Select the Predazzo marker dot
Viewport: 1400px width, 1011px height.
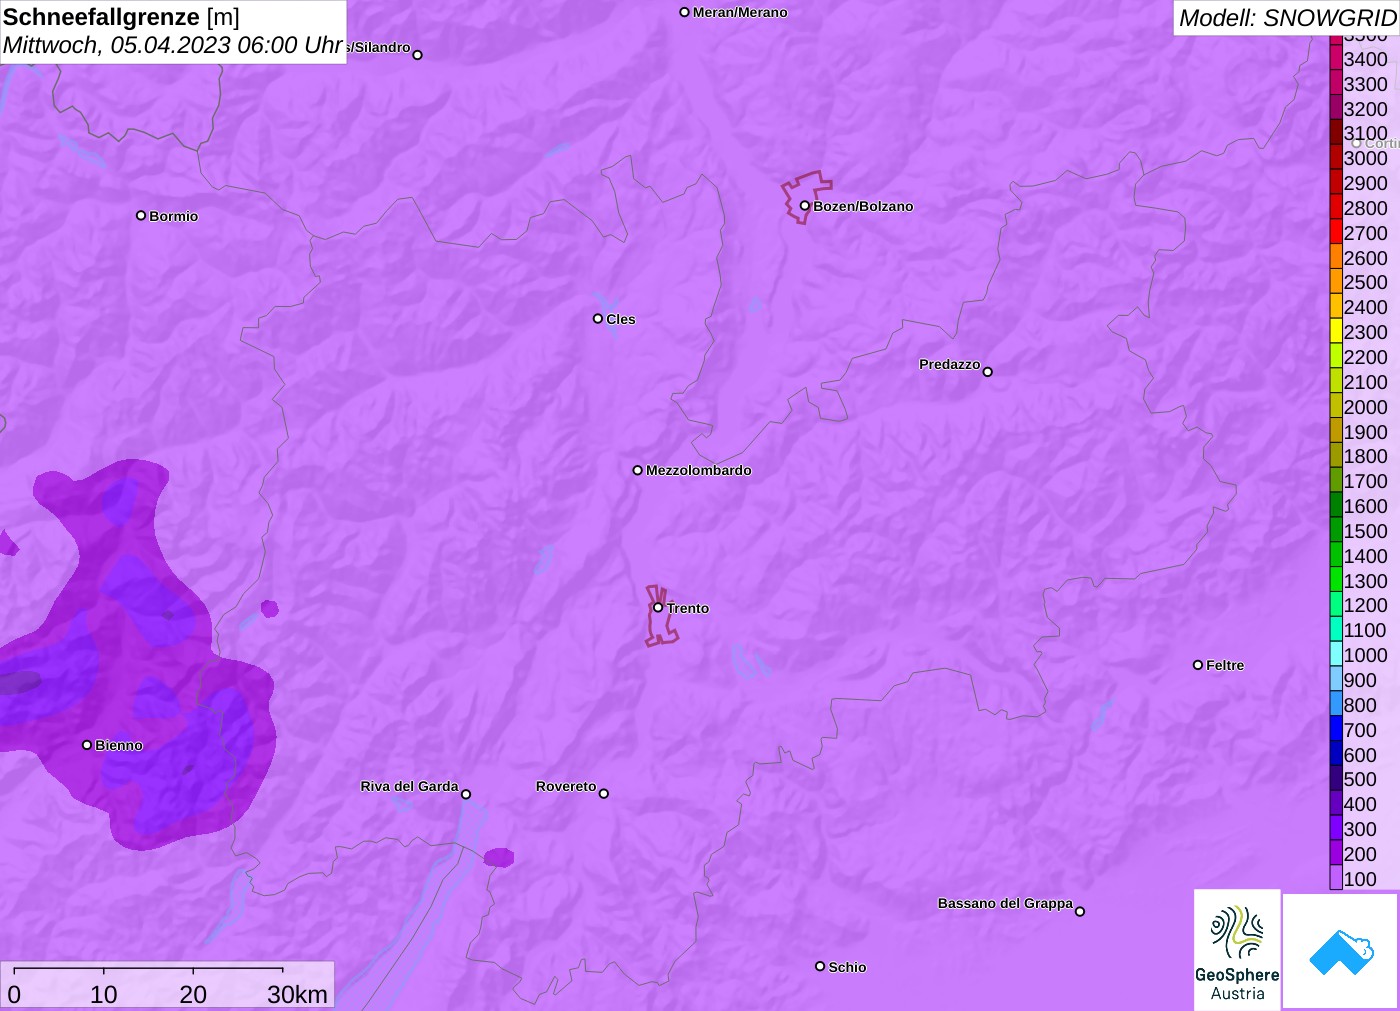tap(988, 372)
